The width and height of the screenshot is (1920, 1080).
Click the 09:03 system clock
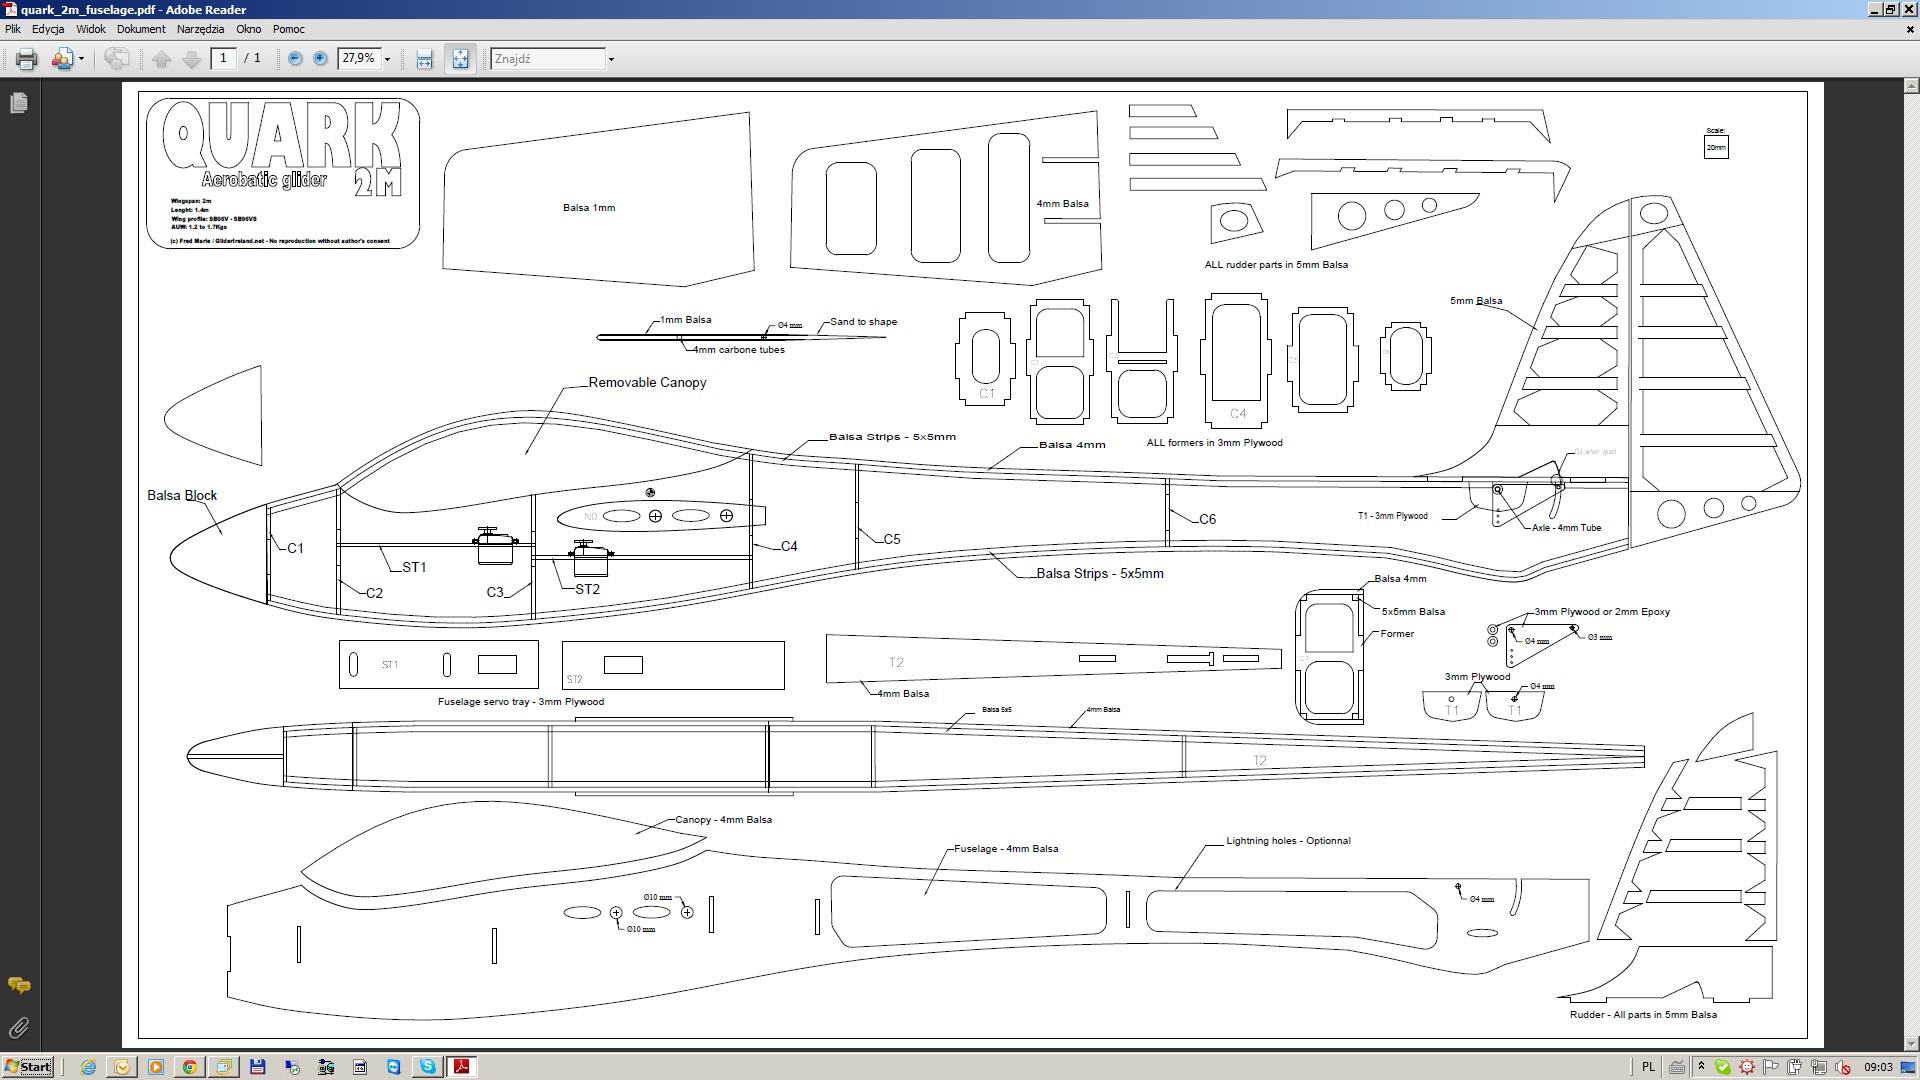pyautogui.click(x=1878, y=1067)
